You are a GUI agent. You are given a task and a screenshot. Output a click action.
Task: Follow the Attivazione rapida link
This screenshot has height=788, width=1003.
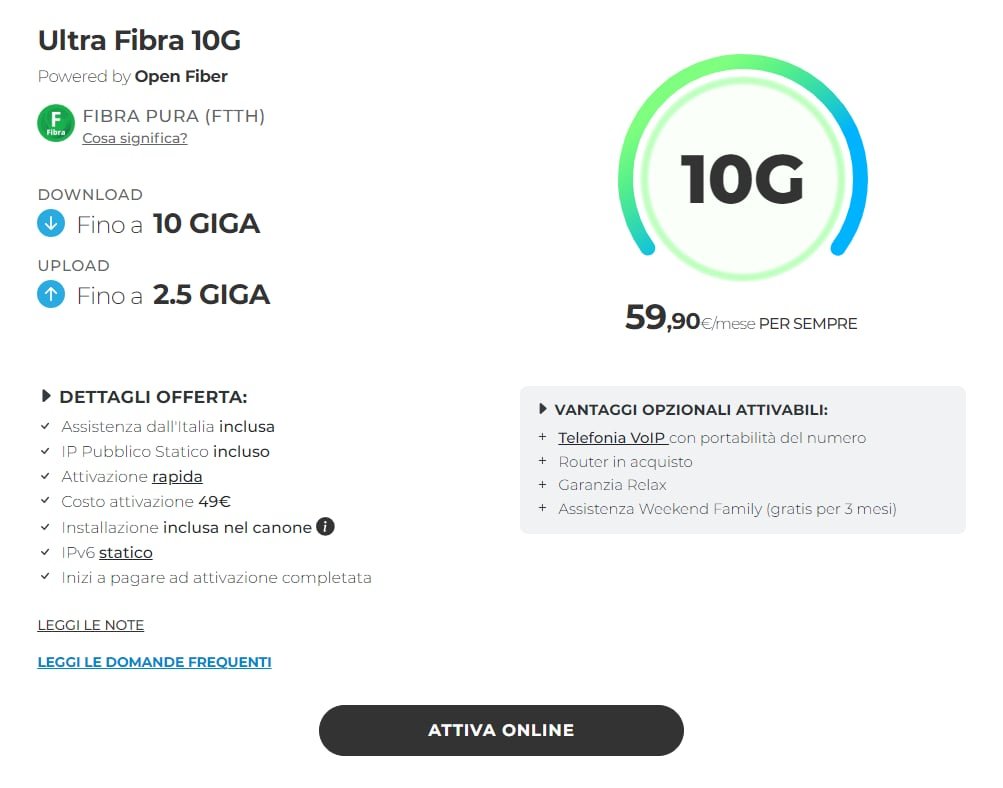pyautogui.click(x=177, y=477)
